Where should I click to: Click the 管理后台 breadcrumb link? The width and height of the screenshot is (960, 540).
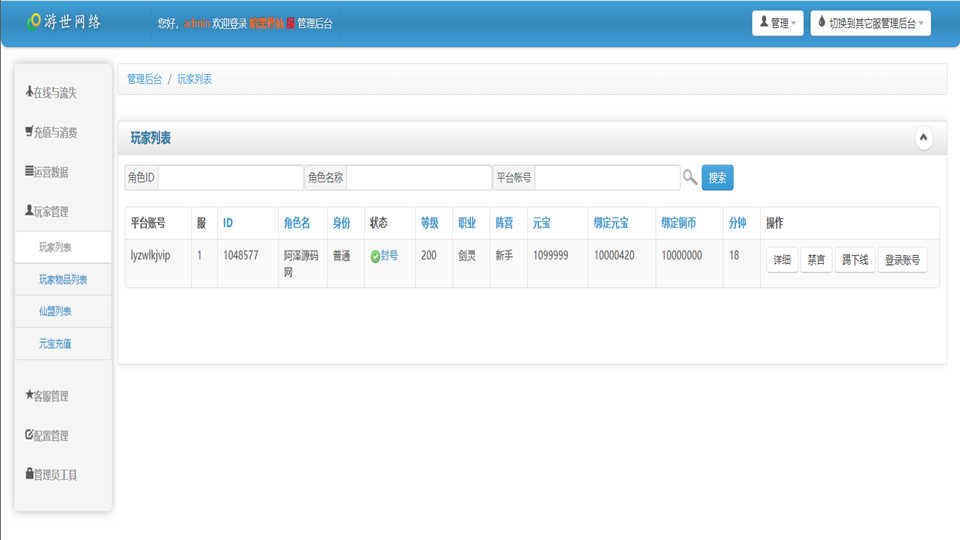[x=144, y=79]
